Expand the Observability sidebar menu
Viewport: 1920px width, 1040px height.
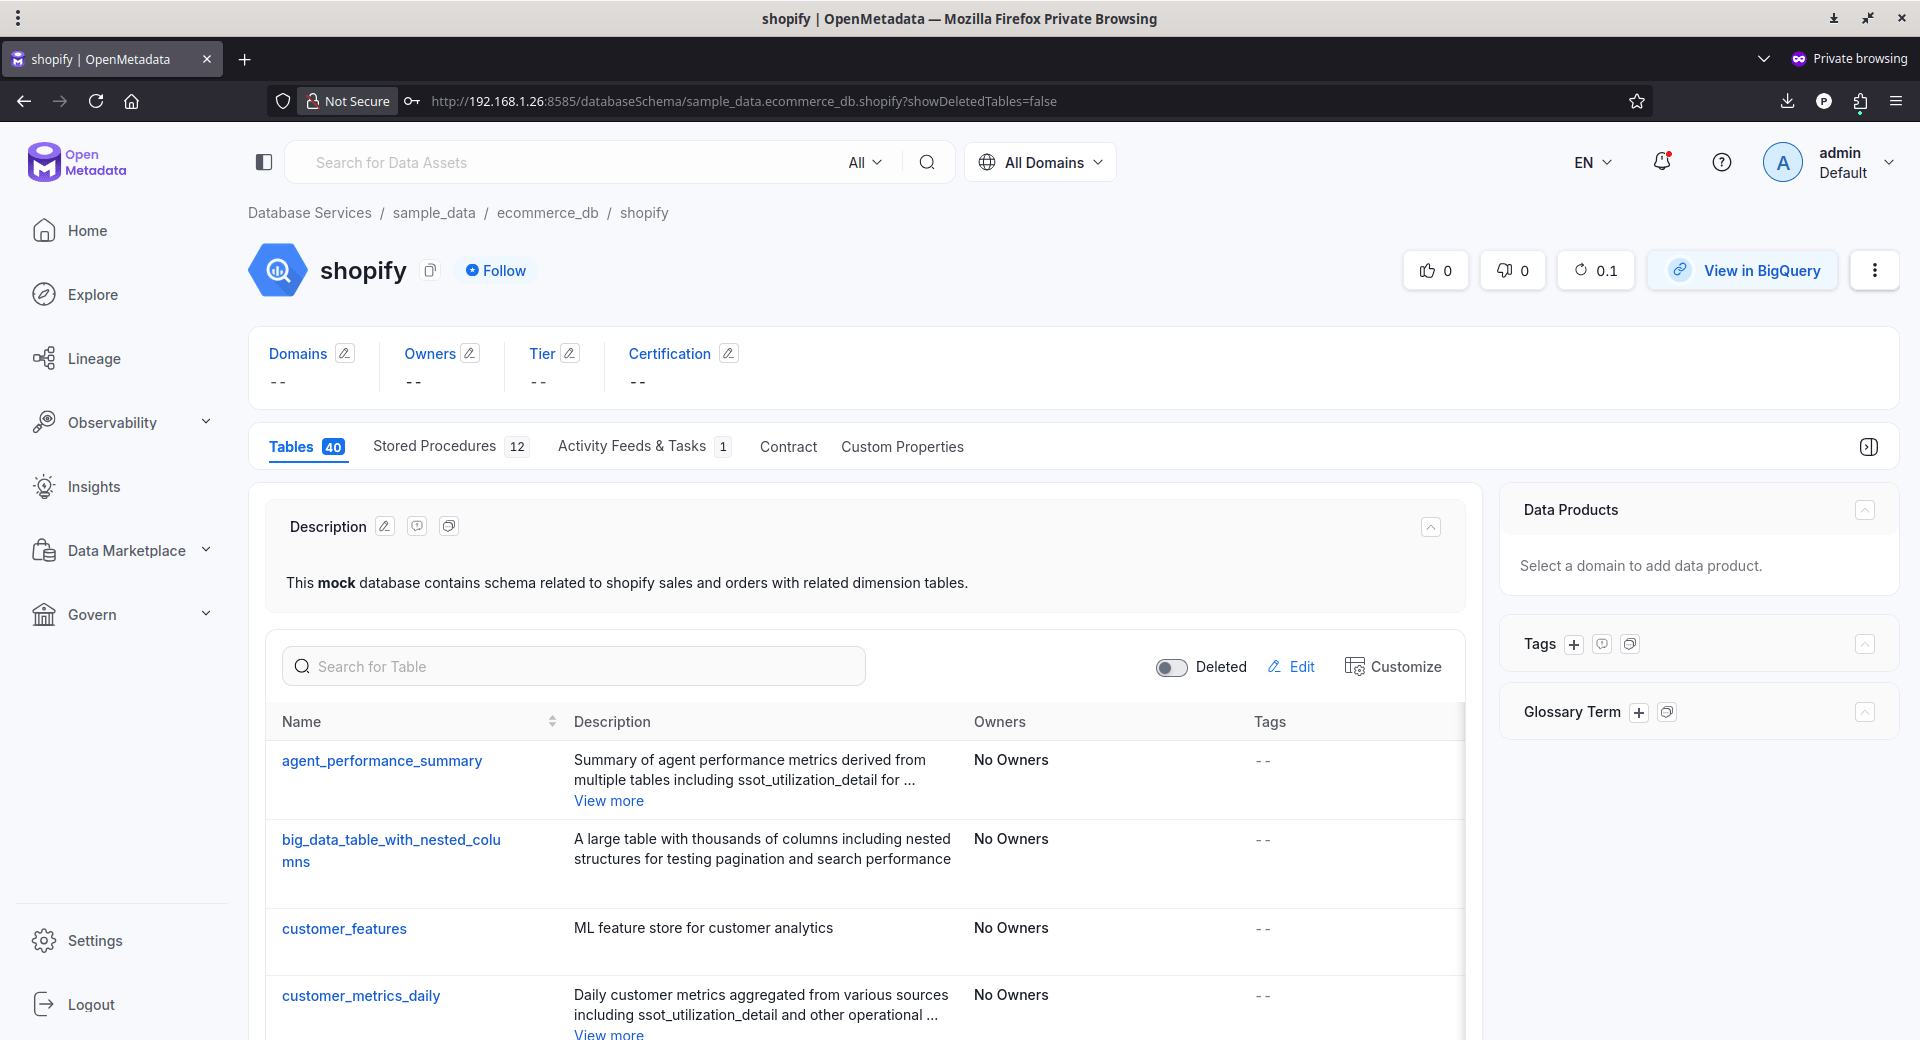206,422
